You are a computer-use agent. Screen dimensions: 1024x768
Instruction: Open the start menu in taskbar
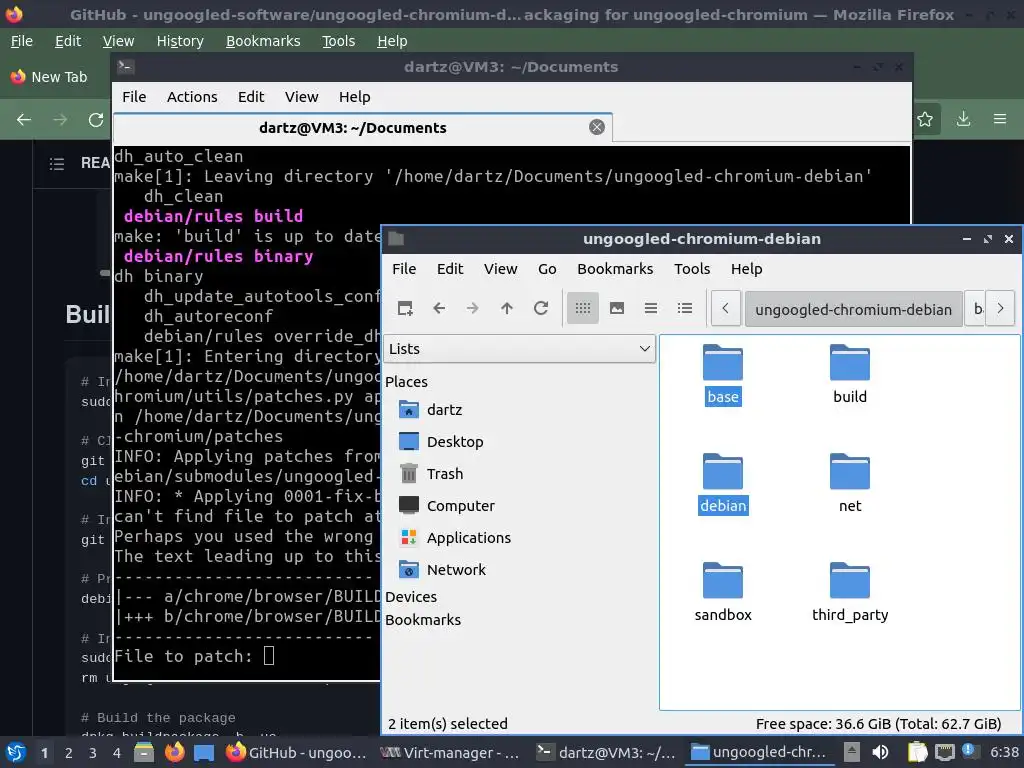click(16, 752)
